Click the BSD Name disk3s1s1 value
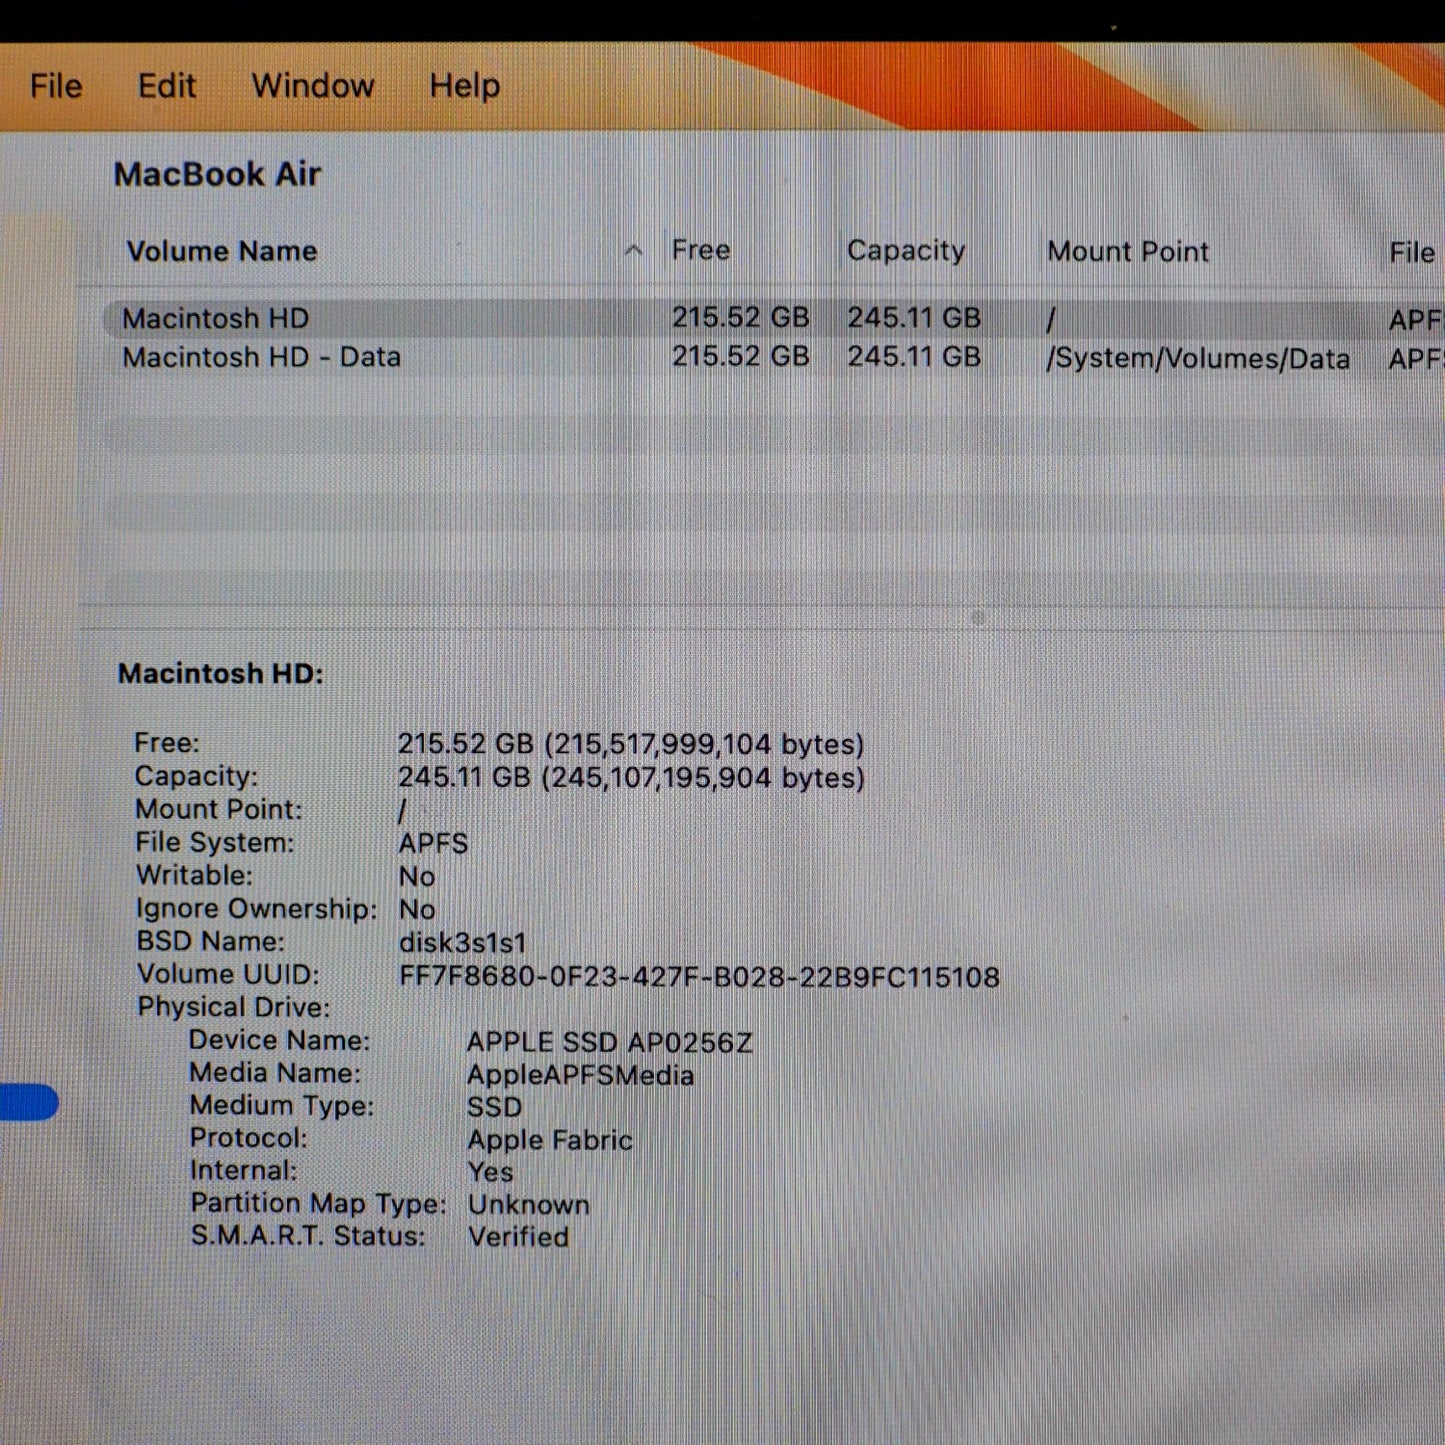1445x1445 pixels. pos(462,943)
